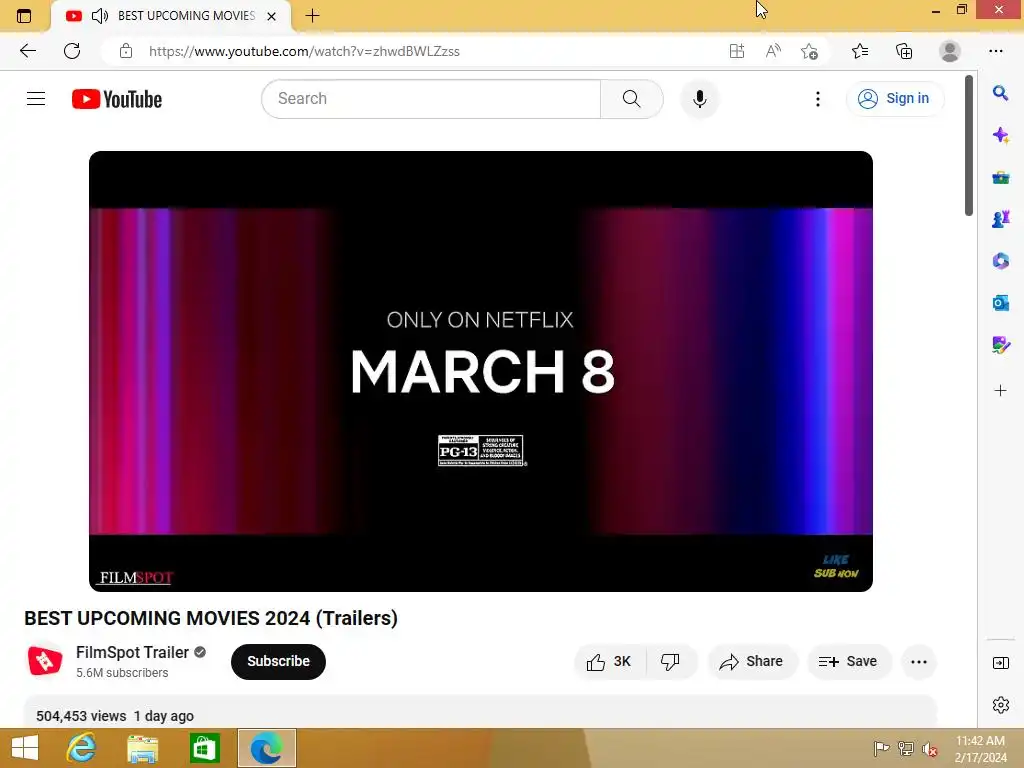Open sidebar Games chess icon

[x=1000, y=219]
